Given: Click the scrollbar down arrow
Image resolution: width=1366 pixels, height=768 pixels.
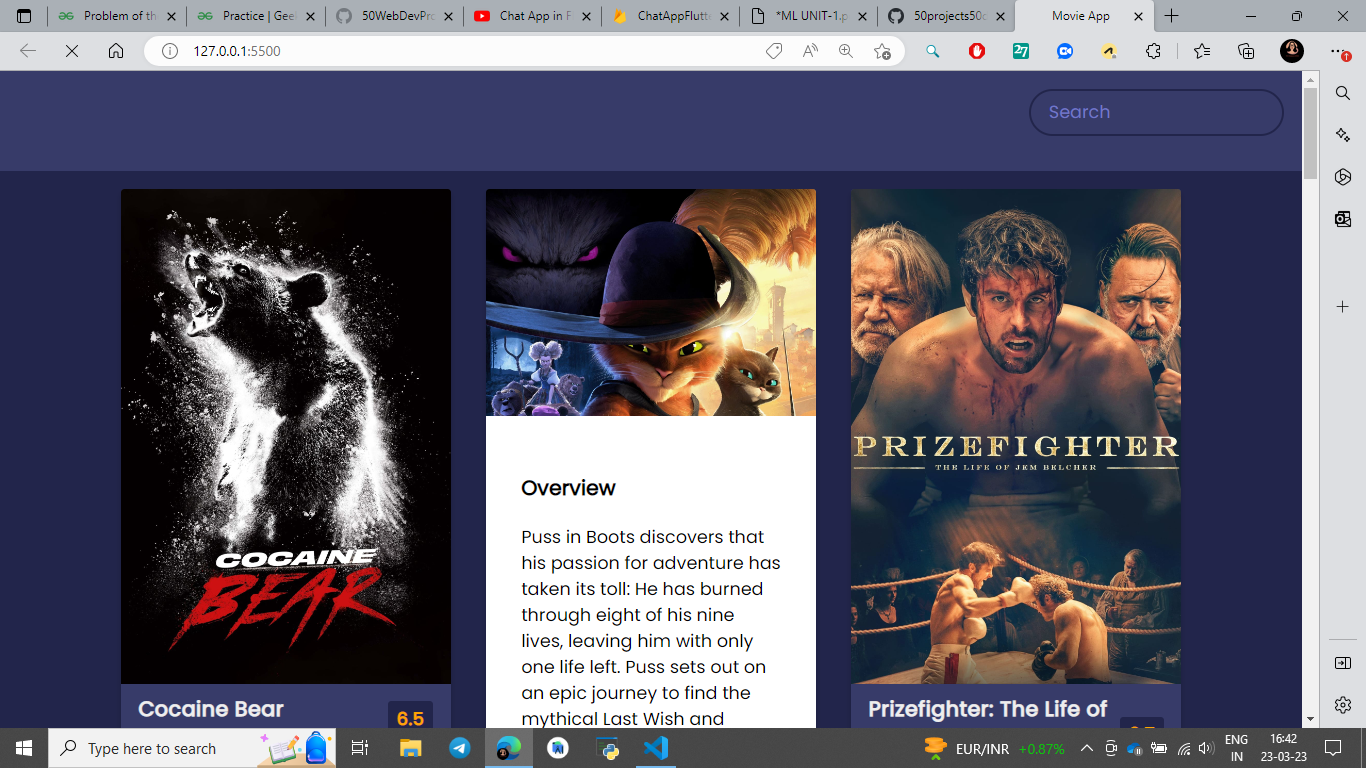Looking at the screenshot, I should [x=1310, y=718].
